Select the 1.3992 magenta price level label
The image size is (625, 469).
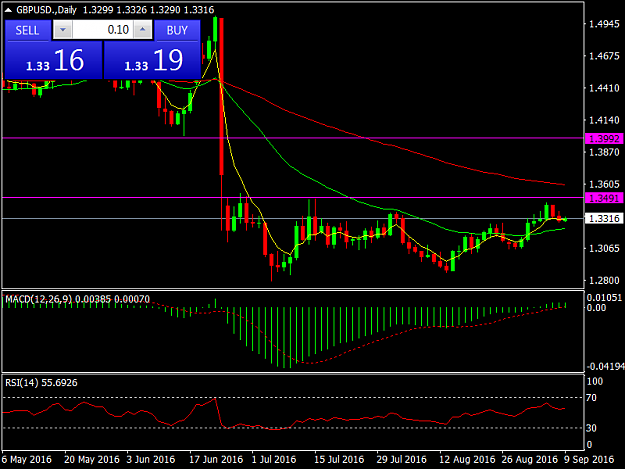pos(604,139)
